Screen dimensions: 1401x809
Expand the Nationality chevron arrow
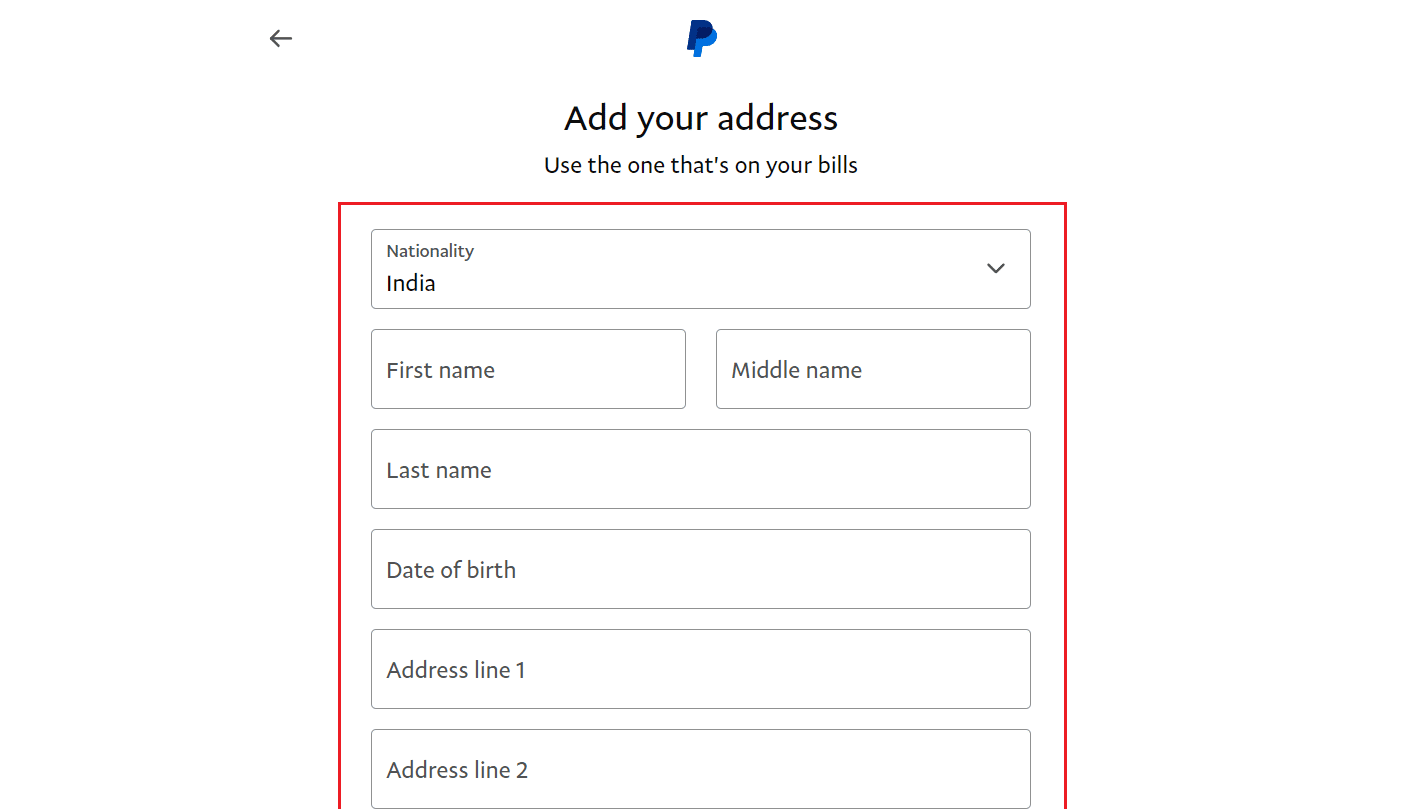point(995,268)
